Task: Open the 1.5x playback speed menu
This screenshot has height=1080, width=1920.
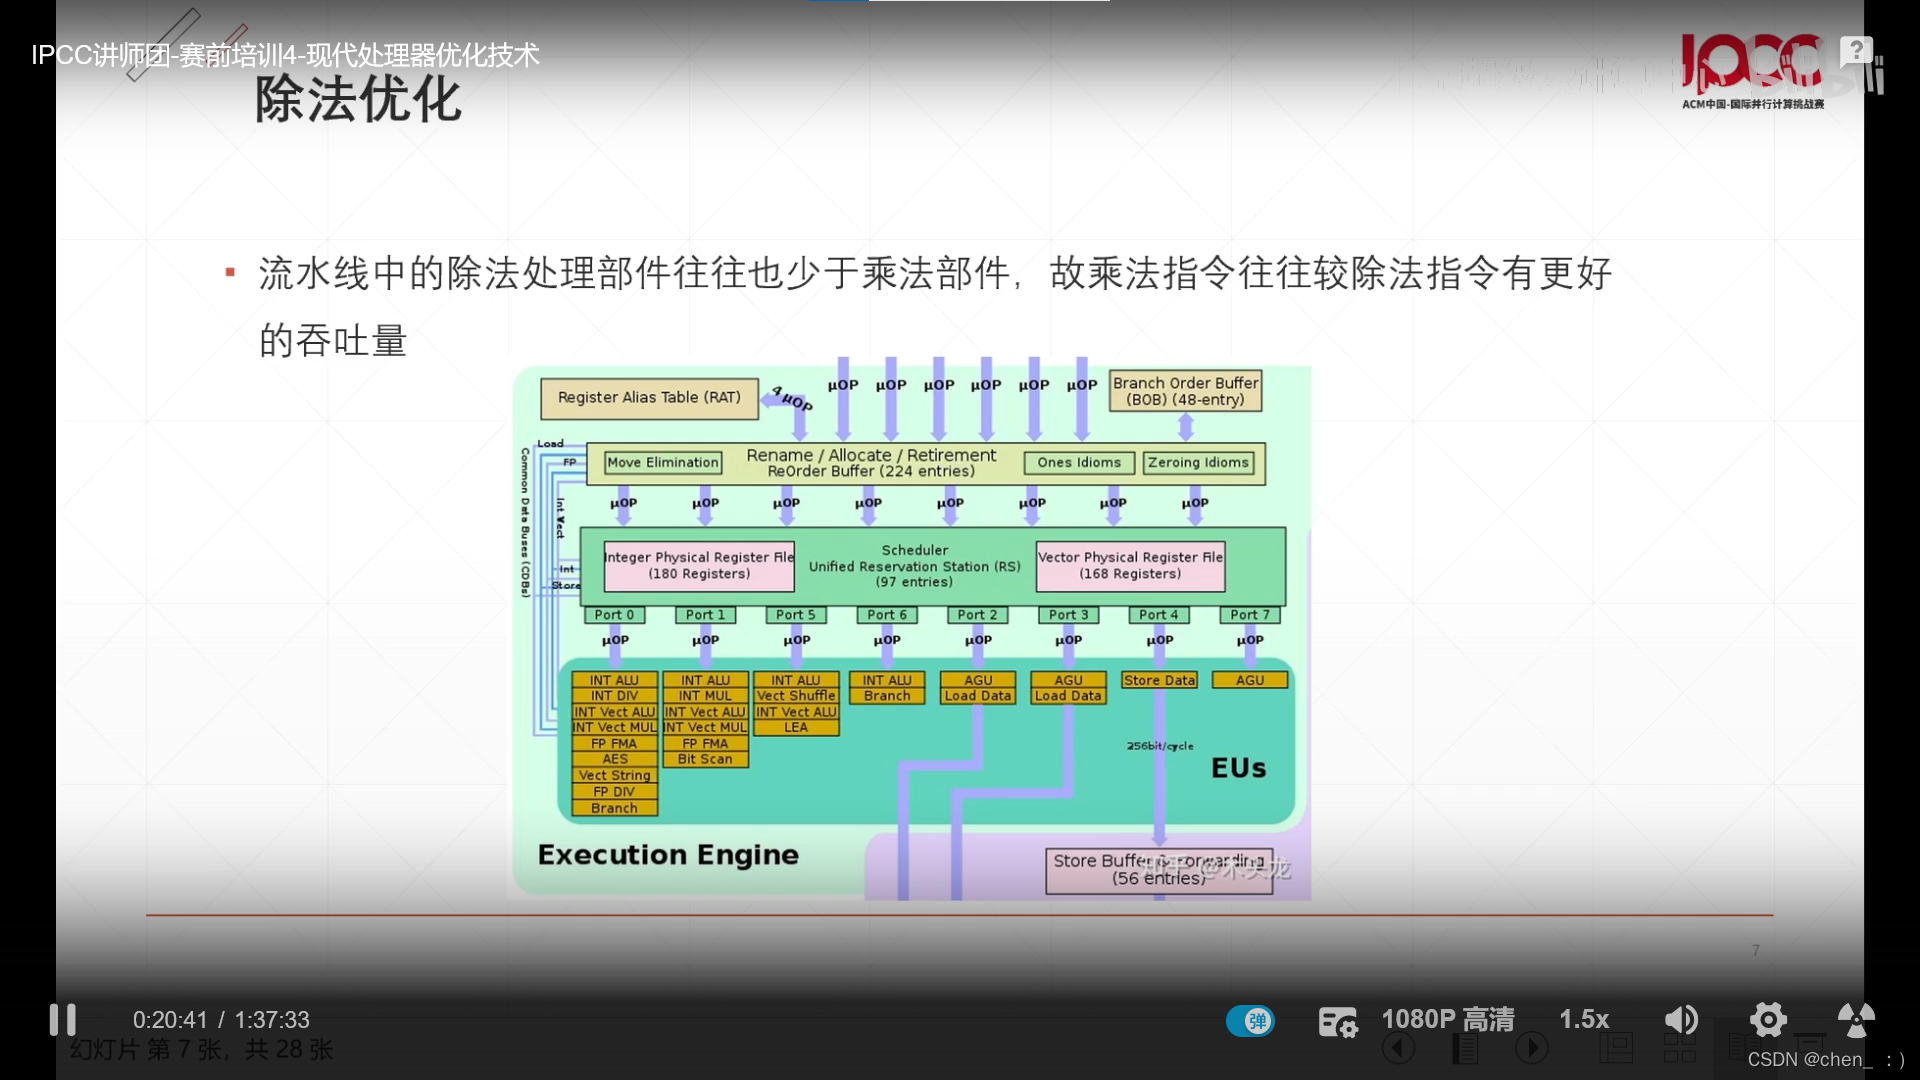Action: [1584, 1019]
